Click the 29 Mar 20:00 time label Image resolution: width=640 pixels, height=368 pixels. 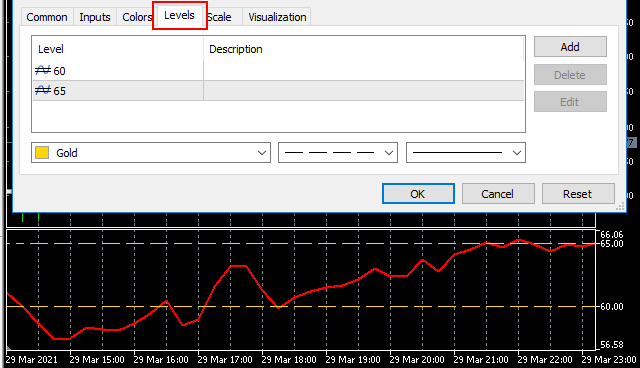417,360
